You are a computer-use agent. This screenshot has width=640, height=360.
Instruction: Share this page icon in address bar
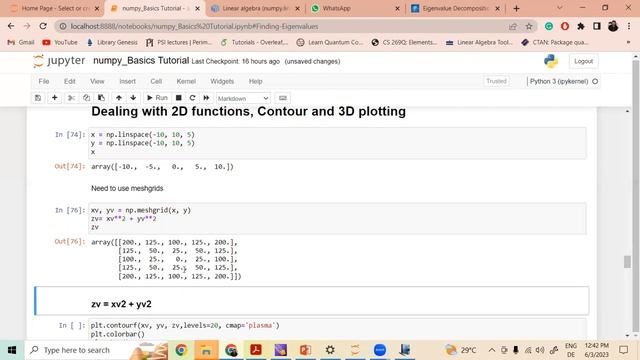tap(513, 27)
